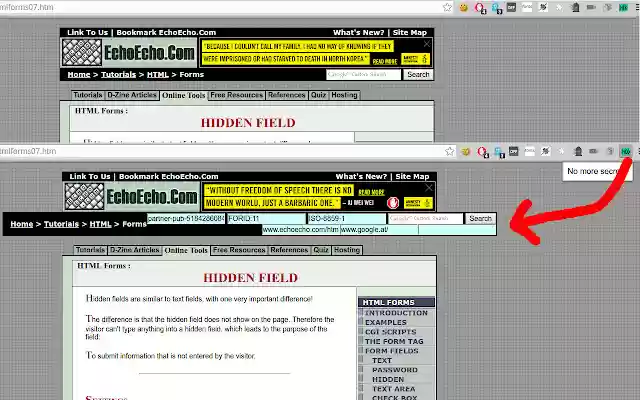640x400 pixels.
Task: Open Tutorials tab in upper window
Action: 88,95
